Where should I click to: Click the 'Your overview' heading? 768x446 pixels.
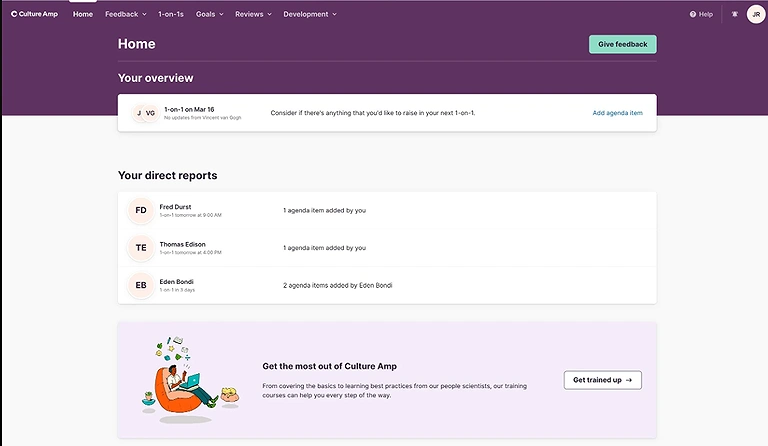coord(156,78)
